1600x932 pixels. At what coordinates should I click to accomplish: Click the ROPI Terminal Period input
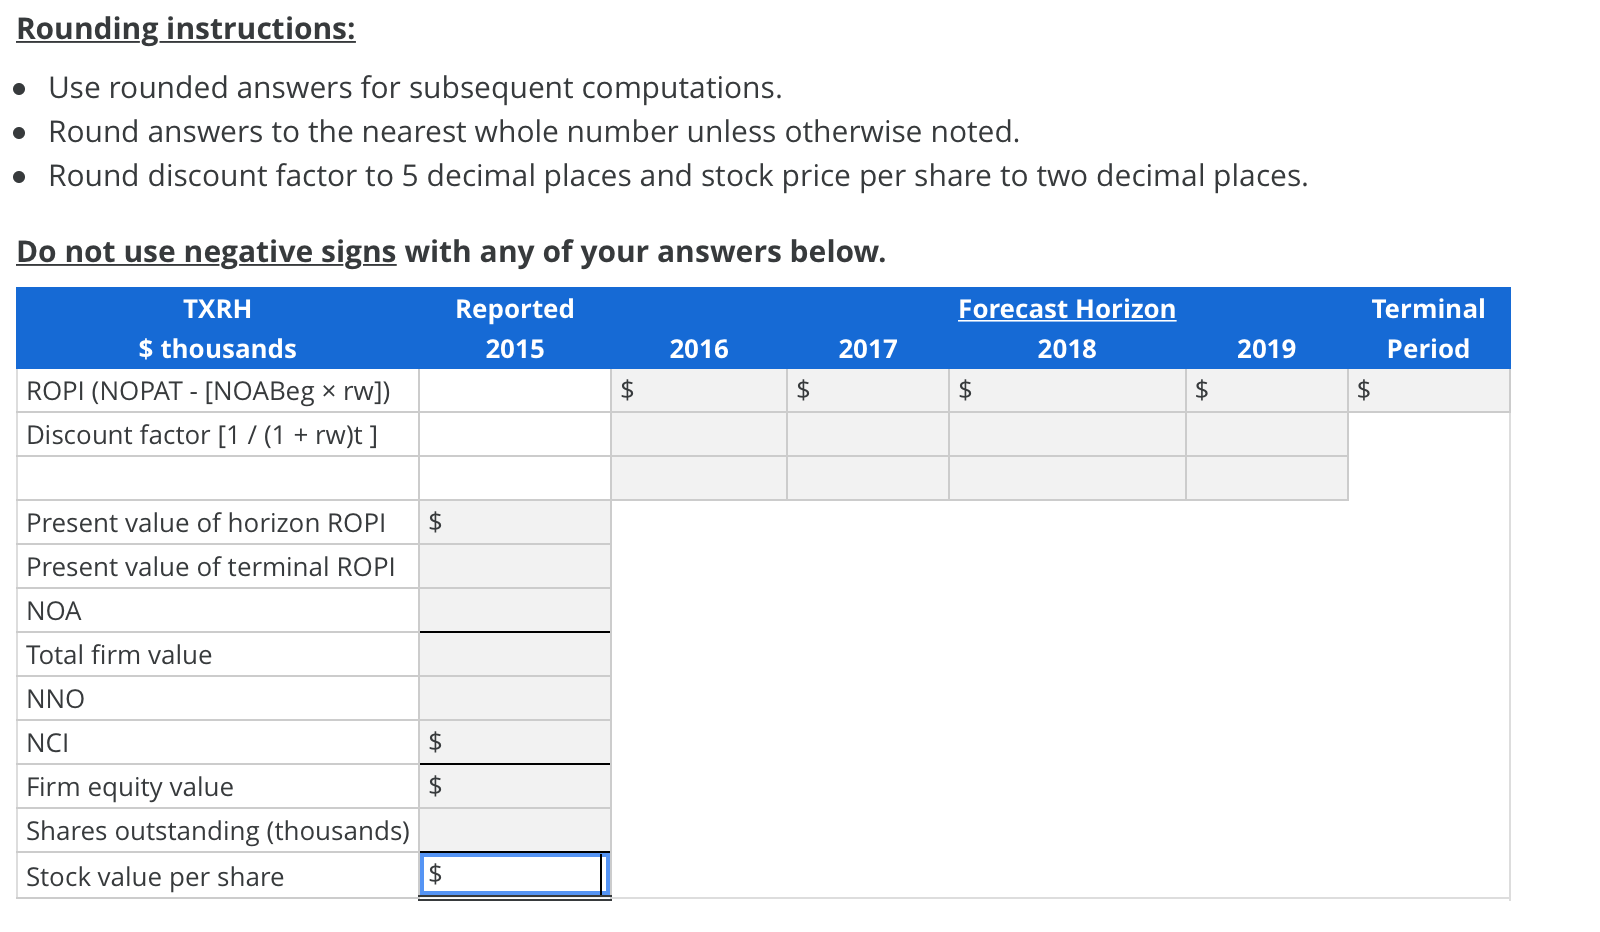[x=1429, y=391]
